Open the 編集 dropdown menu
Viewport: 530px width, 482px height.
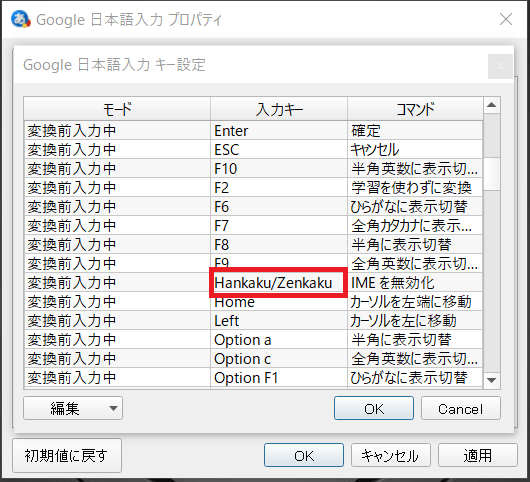(73, 408)
